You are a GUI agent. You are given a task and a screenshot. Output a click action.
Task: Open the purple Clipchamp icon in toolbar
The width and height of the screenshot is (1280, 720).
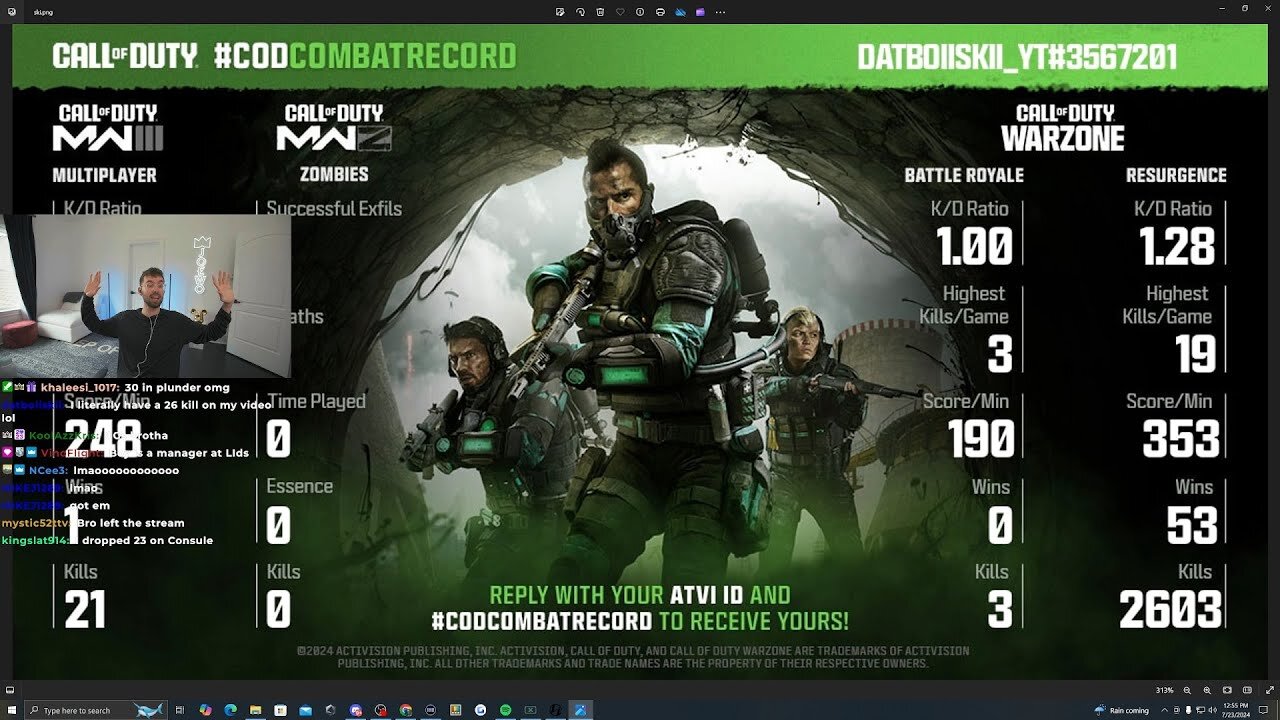point(700,12)
